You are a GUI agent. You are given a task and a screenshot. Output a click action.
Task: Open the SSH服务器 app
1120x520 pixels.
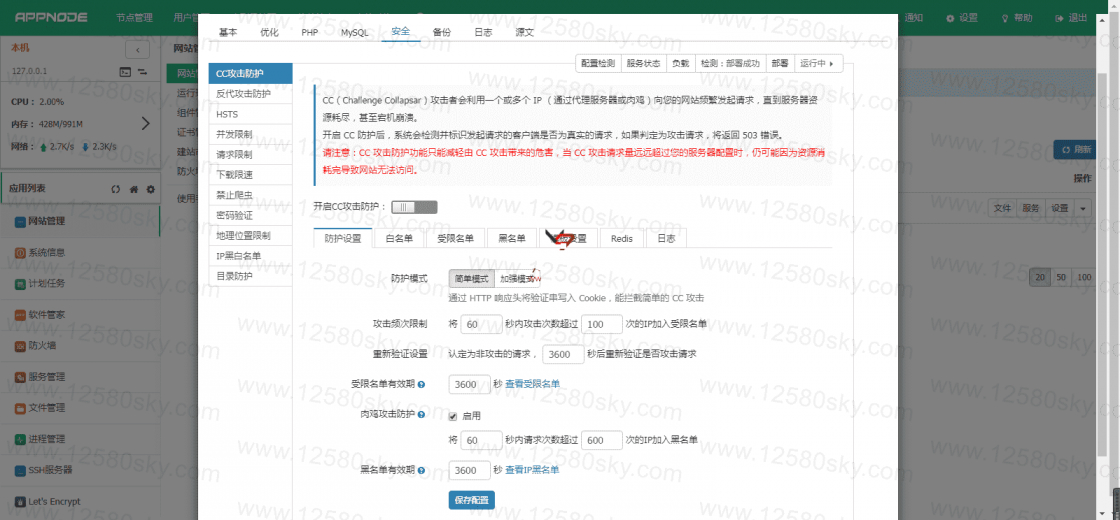(80, 470)
